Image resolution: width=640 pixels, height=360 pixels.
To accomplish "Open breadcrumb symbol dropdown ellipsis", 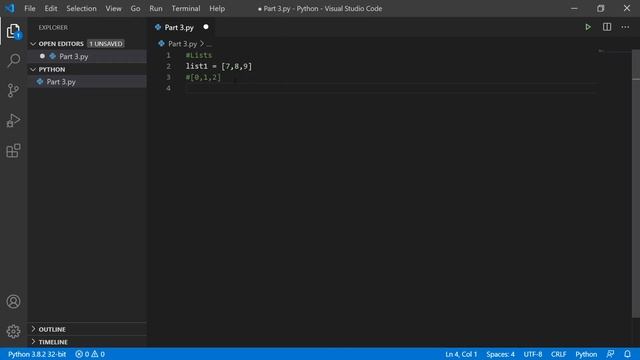I will 209,44.
